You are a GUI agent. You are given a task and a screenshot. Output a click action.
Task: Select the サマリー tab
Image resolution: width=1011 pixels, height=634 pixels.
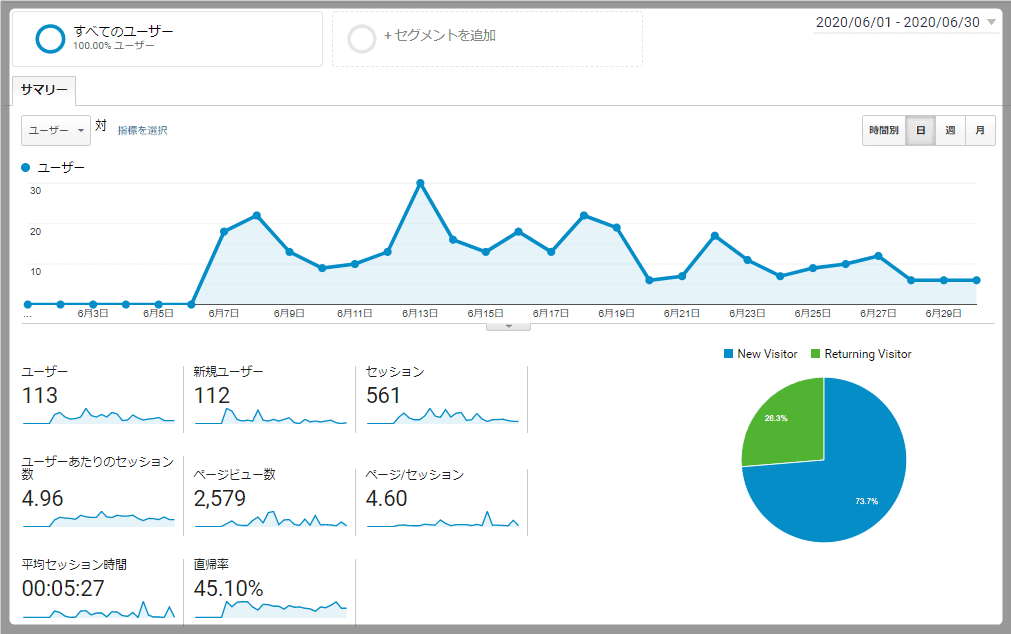44,90
